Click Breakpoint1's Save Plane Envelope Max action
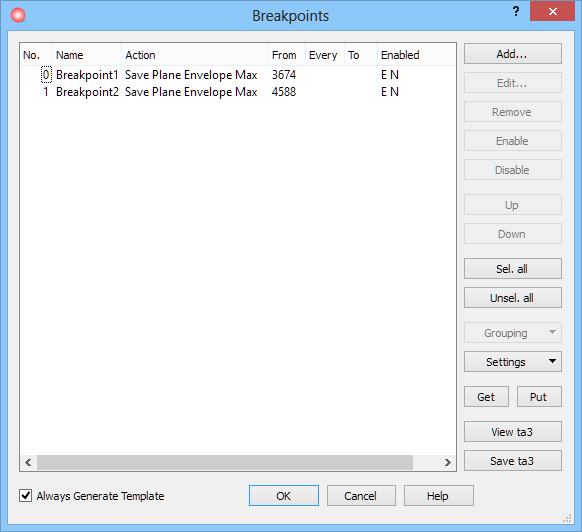 point(191,75)
